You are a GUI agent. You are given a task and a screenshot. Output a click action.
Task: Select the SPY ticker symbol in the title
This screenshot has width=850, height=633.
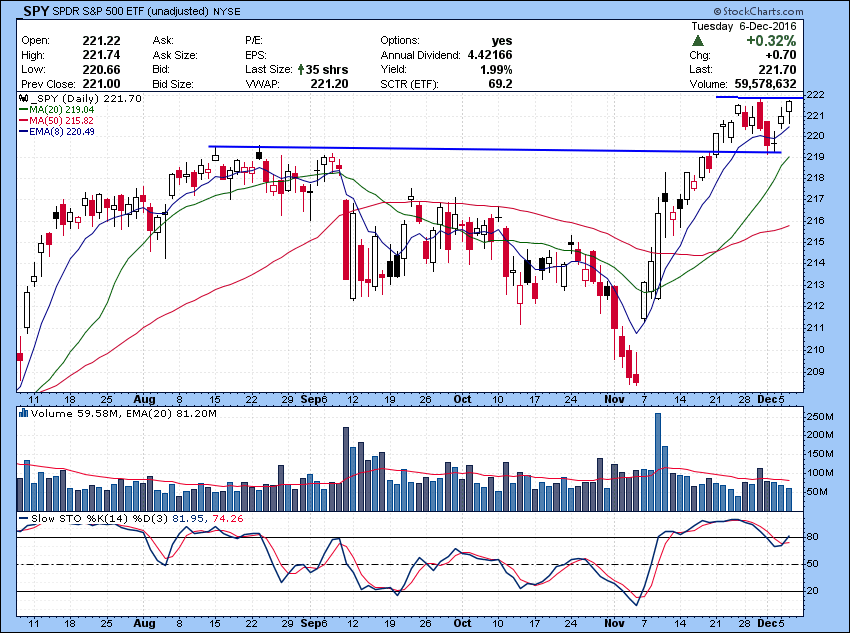(x=36, y=11)
